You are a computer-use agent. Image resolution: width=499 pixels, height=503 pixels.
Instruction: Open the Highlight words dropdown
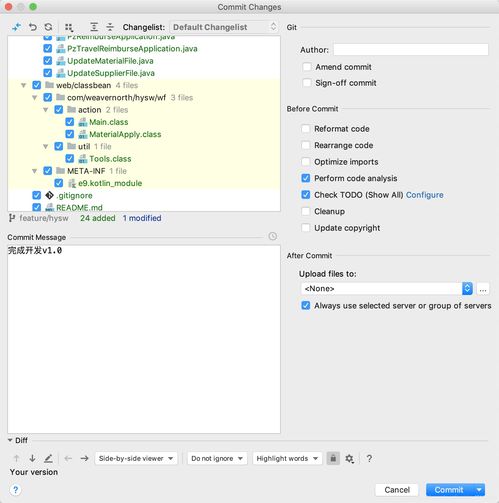[287, 458]
